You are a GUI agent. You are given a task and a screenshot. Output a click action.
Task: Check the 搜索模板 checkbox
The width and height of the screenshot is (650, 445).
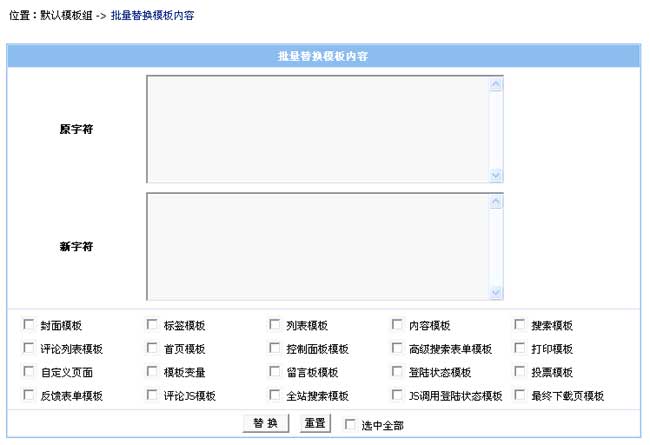point(520,325)
